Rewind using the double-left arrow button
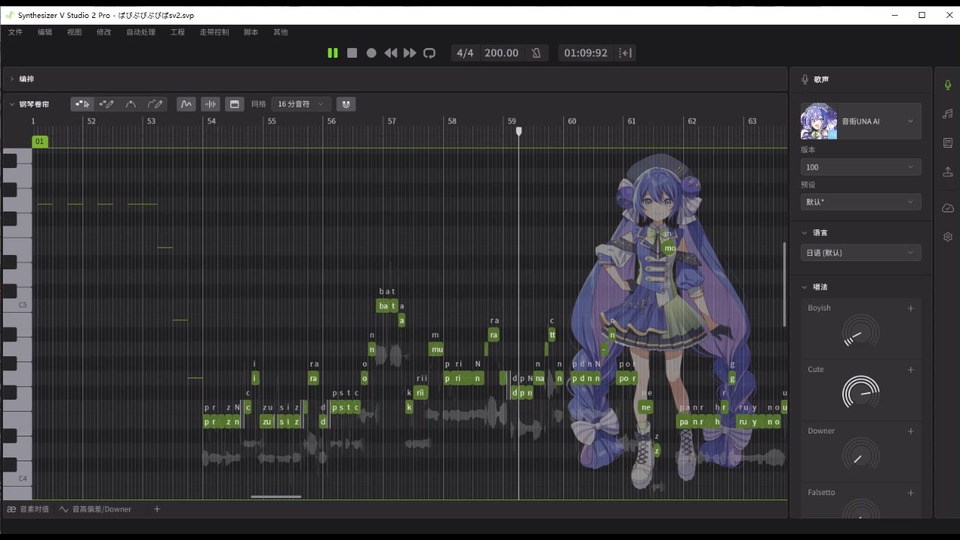 [391, 53]
